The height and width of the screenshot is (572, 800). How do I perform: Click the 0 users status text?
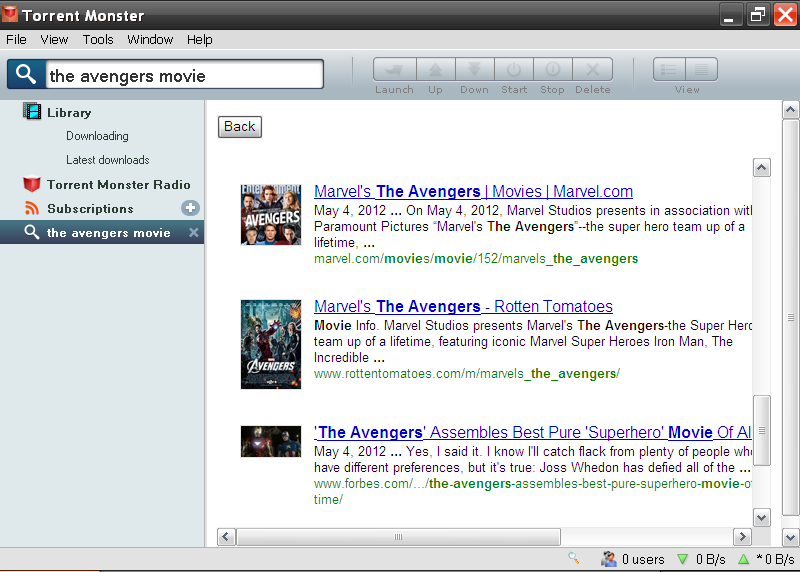pos(643,559)
